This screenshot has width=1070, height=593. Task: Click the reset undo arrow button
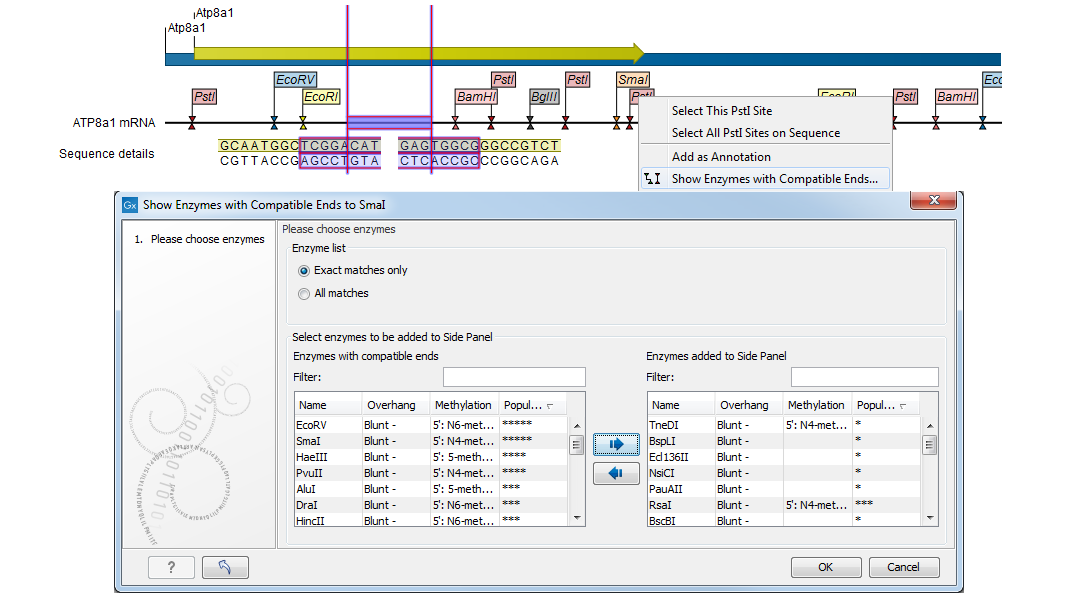pyautogui.click(x=225, y=567)
